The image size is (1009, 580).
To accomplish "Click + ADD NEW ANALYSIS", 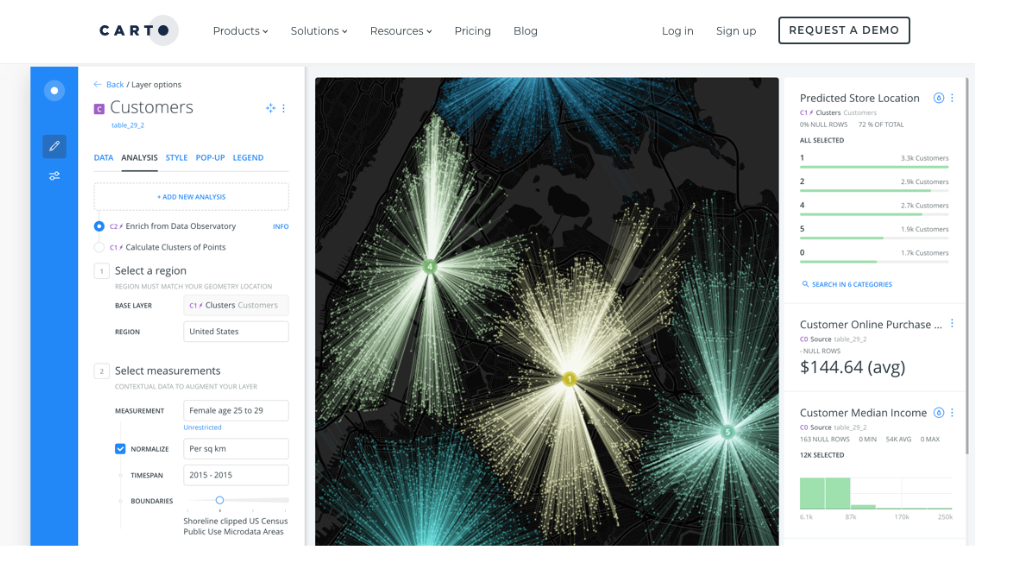I will pyautogui.click(x=191, y=197).
